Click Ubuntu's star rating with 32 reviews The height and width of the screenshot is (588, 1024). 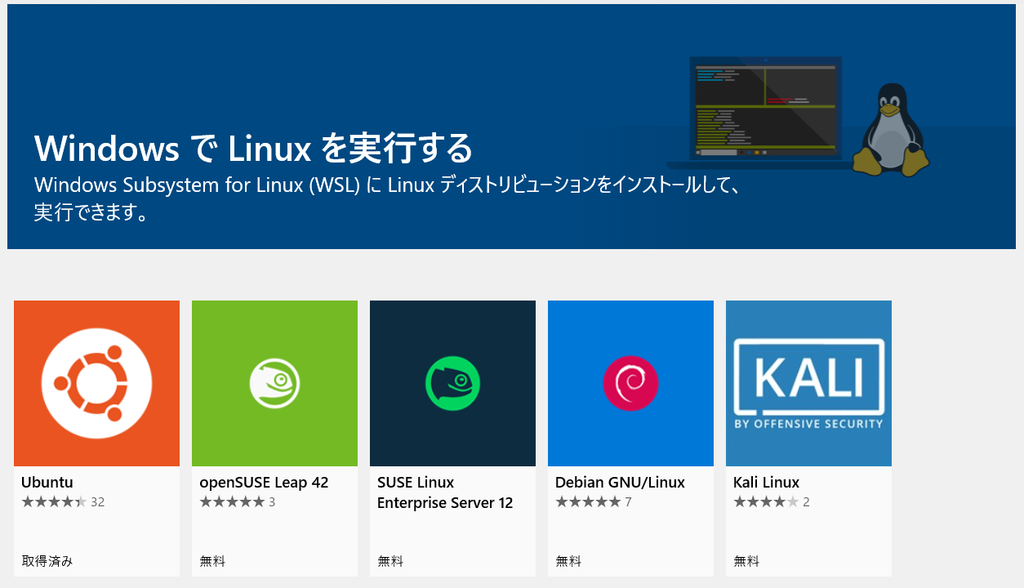pyautogui.click(x=63, y=502)
